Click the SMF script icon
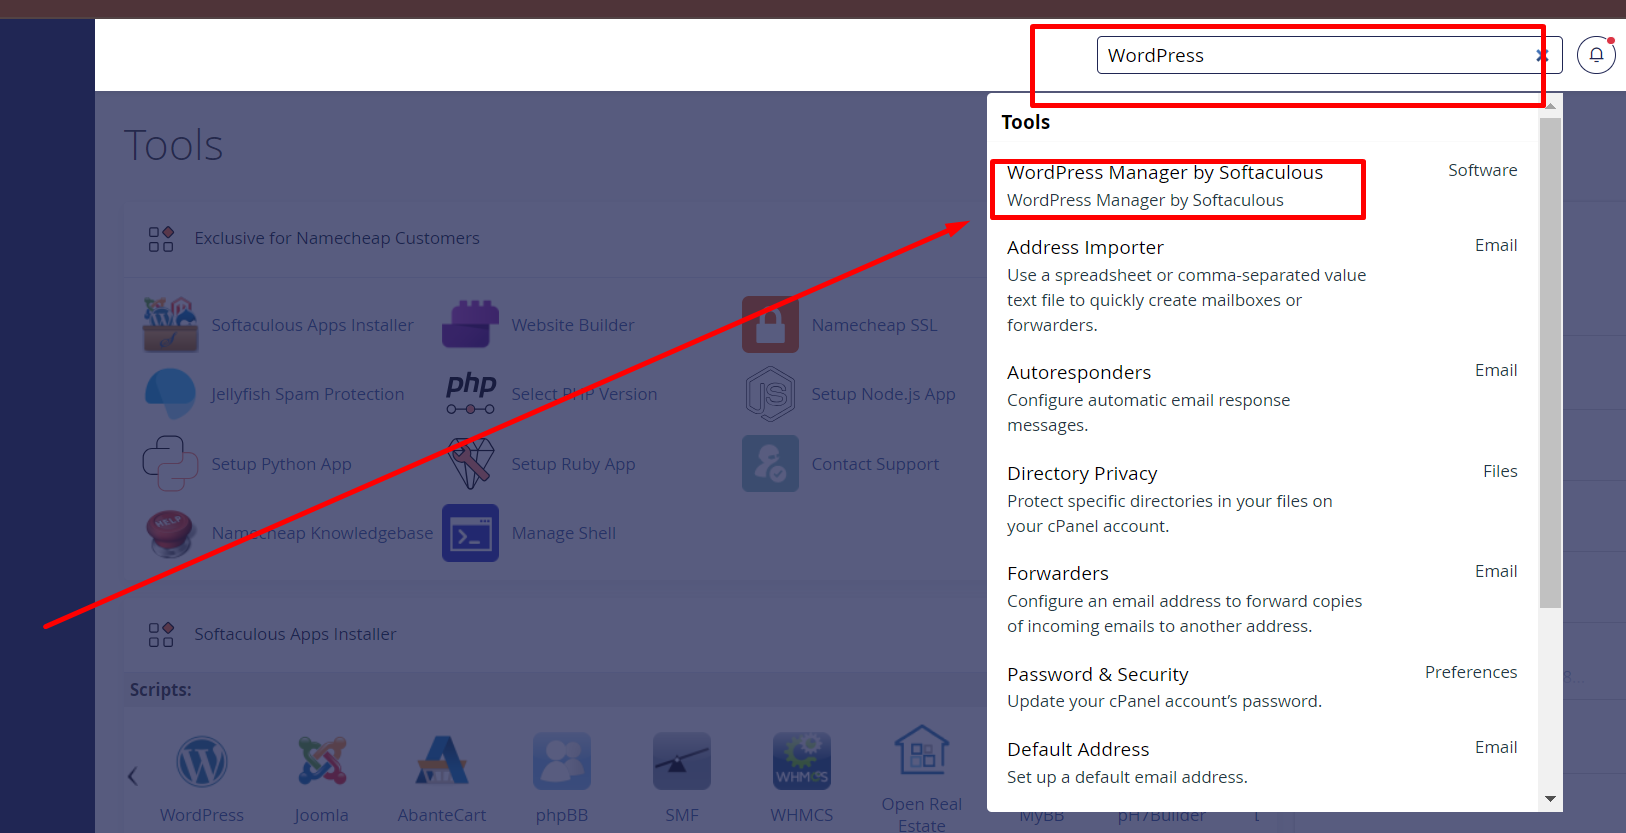Viewport: 1626px width, 833px height. [x=682, y=762]
